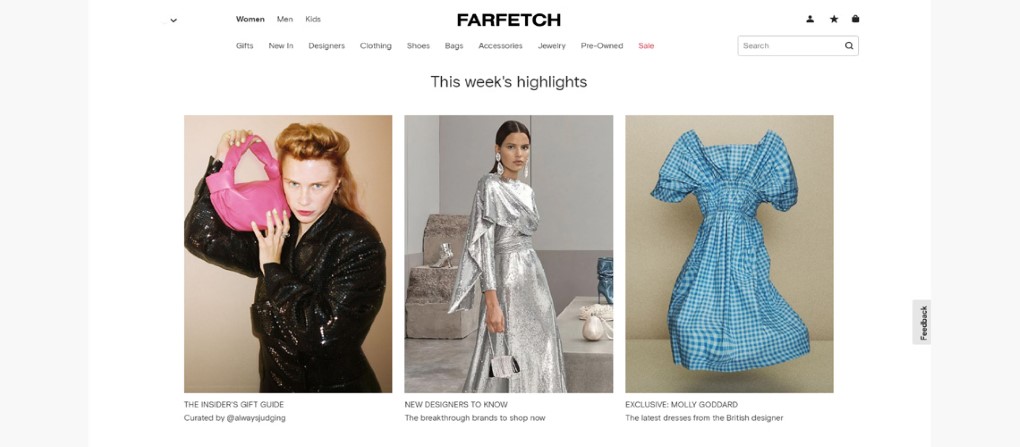Open the Feedback side tab
Image resolution: width=1020 pixels, height=447 pixels.
(922, 322)
